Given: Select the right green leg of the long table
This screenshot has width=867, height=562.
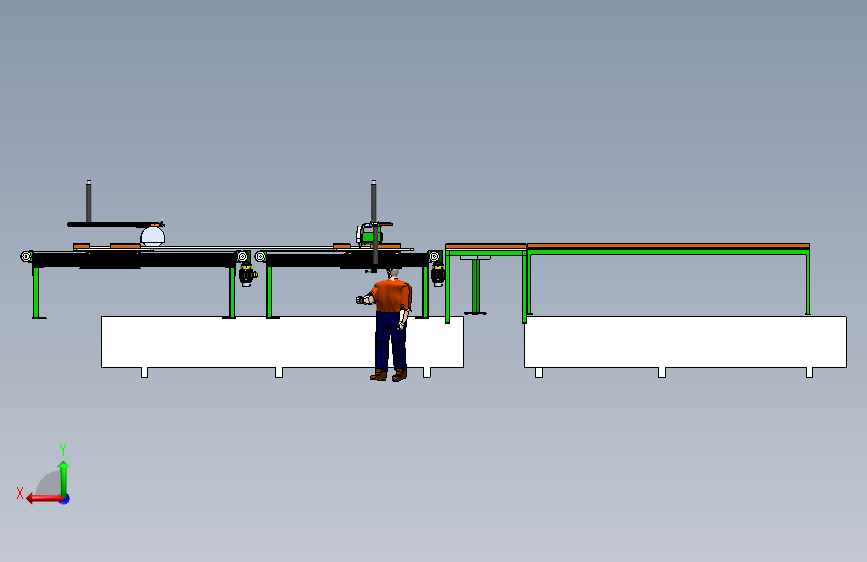Looking at the screenshot, I should [x=808, y=282].
